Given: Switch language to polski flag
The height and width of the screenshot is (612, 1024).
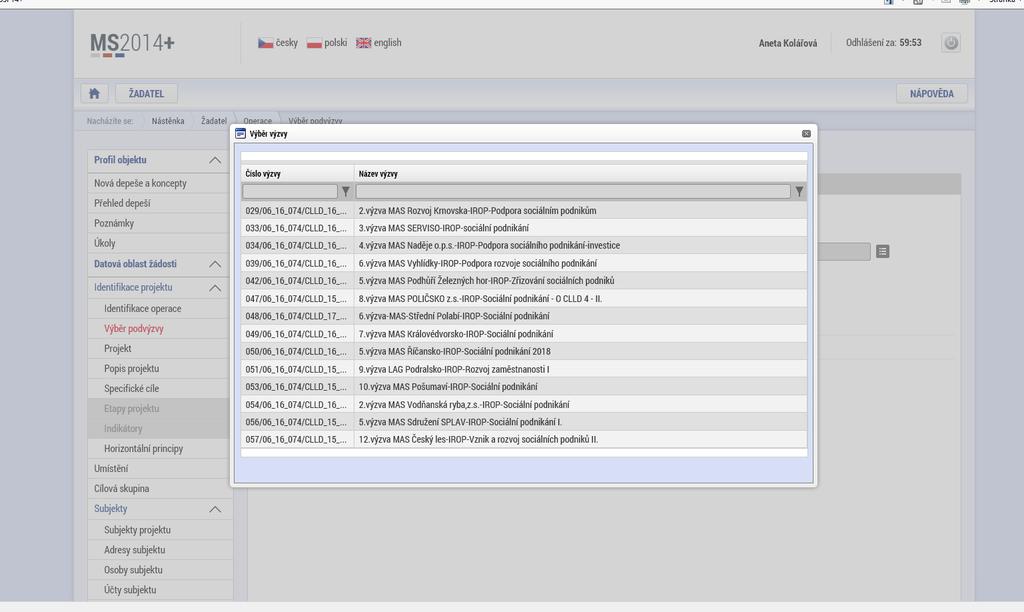Looking at the screenshot, I should pyautogui.click(x=314, y=43).
